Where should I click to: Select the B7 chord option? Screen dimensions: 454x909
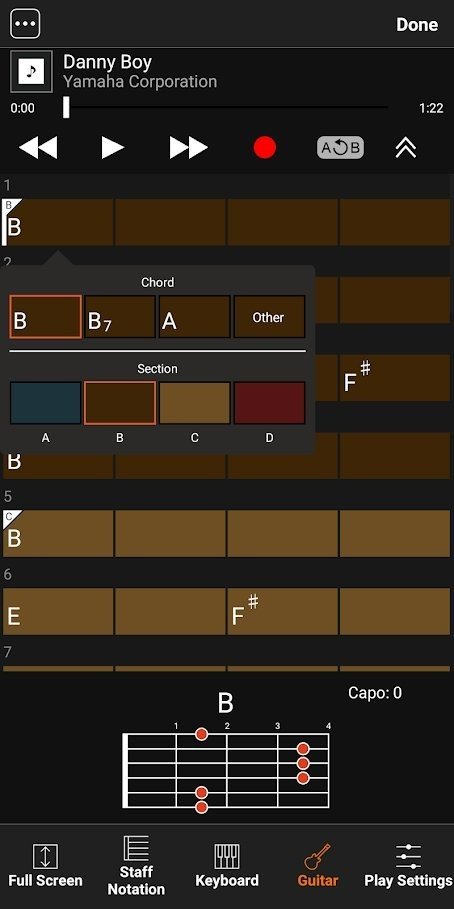coord(120,317)
